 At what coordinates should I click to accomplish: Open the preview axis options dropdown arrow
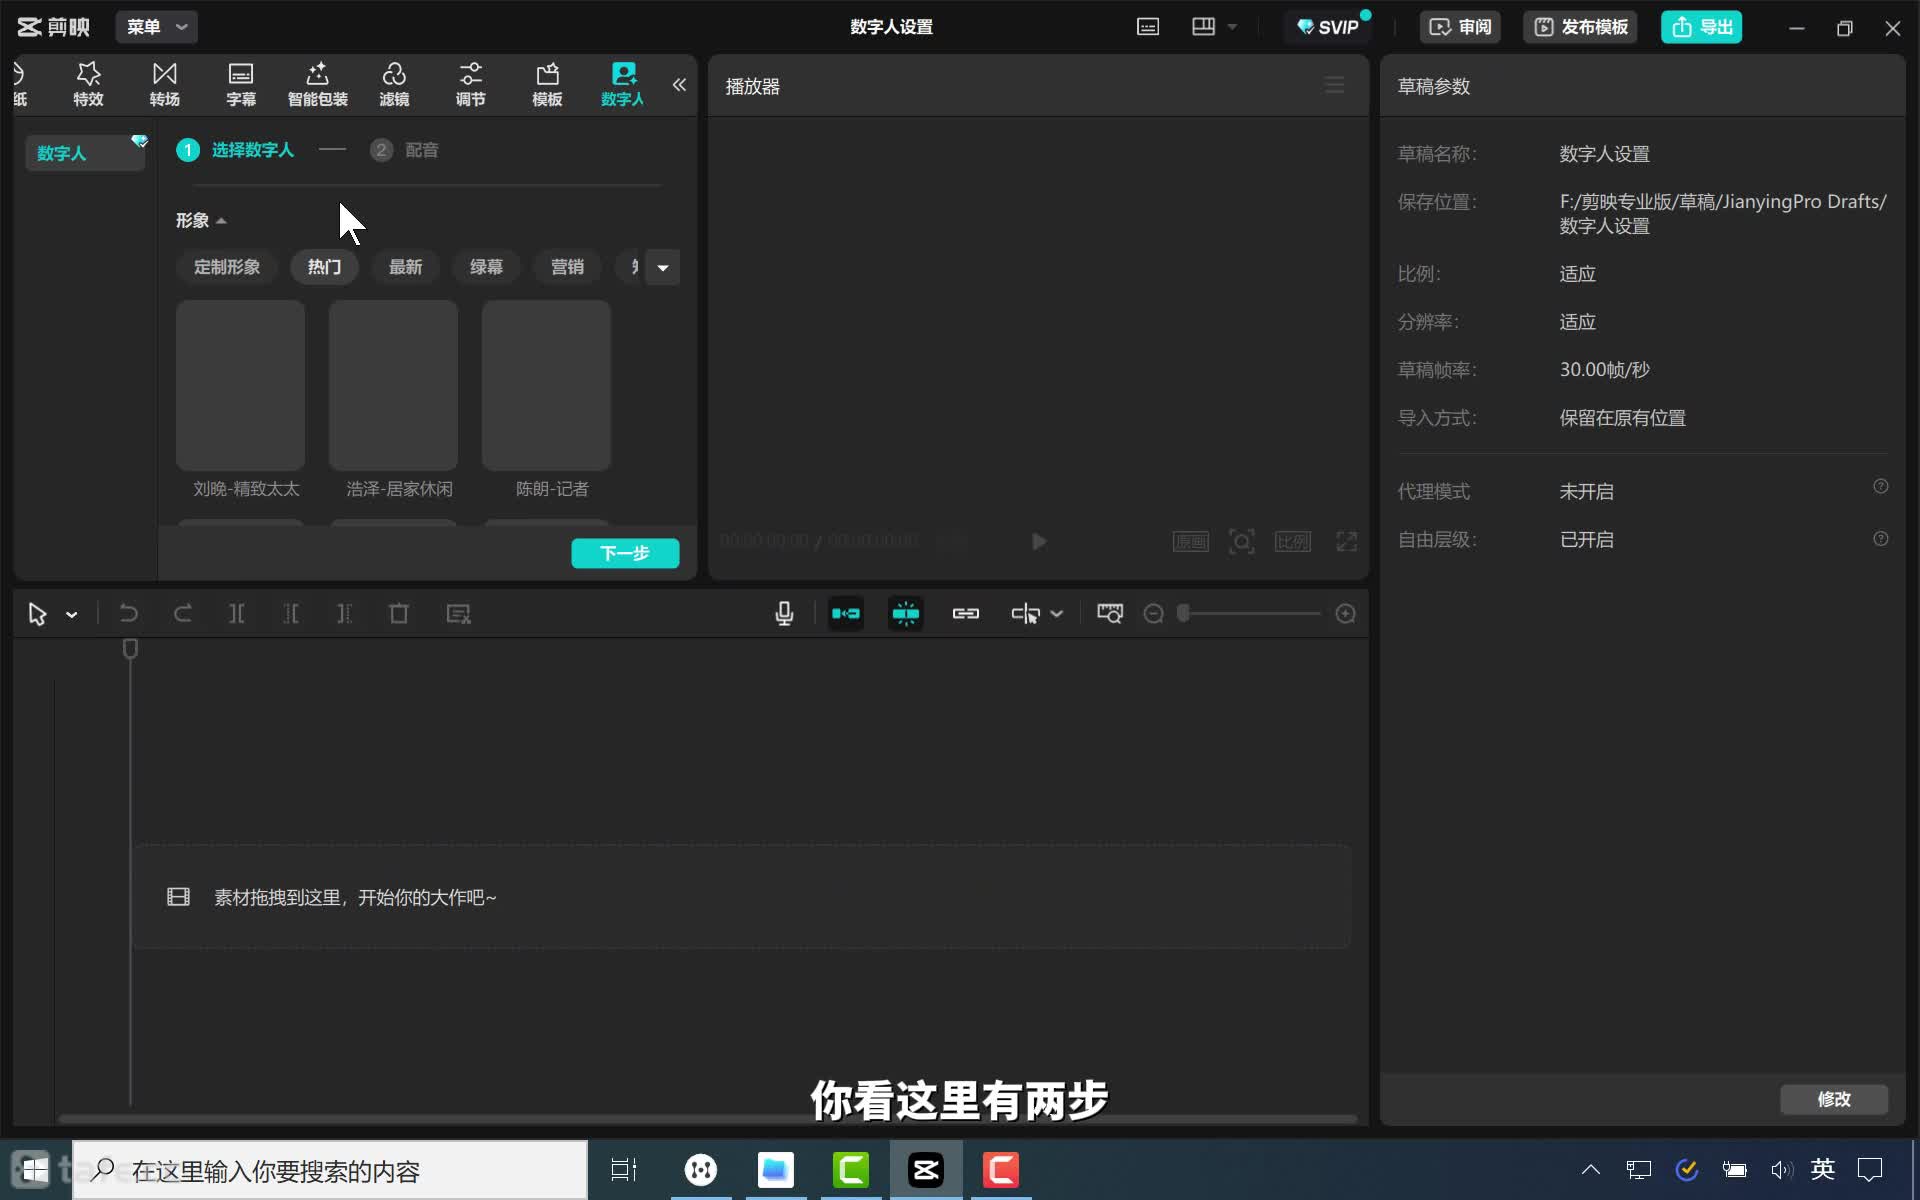point(1057,614)
